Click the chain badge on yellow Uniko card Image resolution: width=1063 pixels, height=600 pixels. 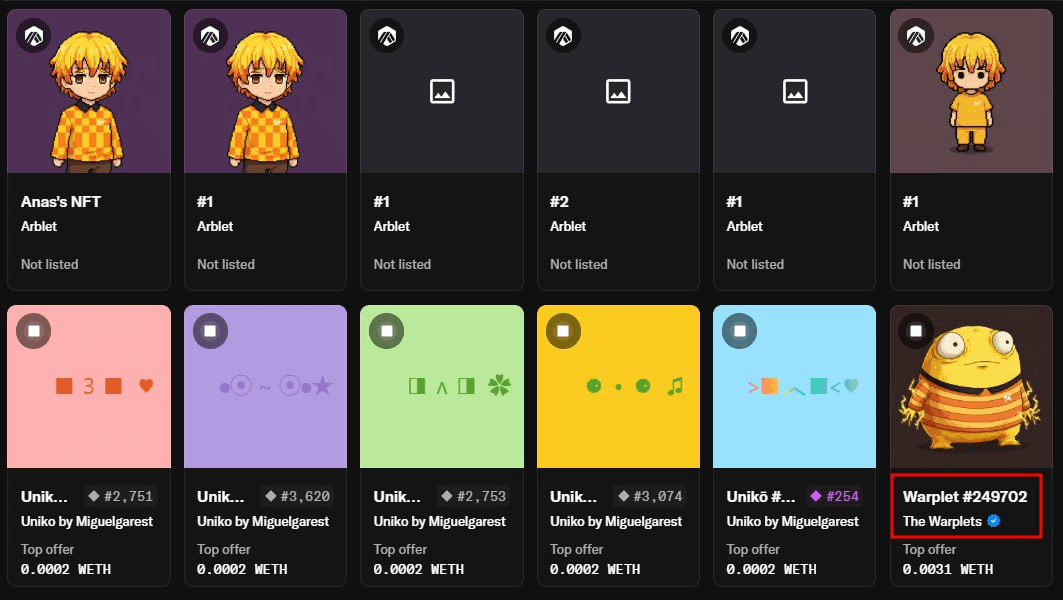point(563,331)
